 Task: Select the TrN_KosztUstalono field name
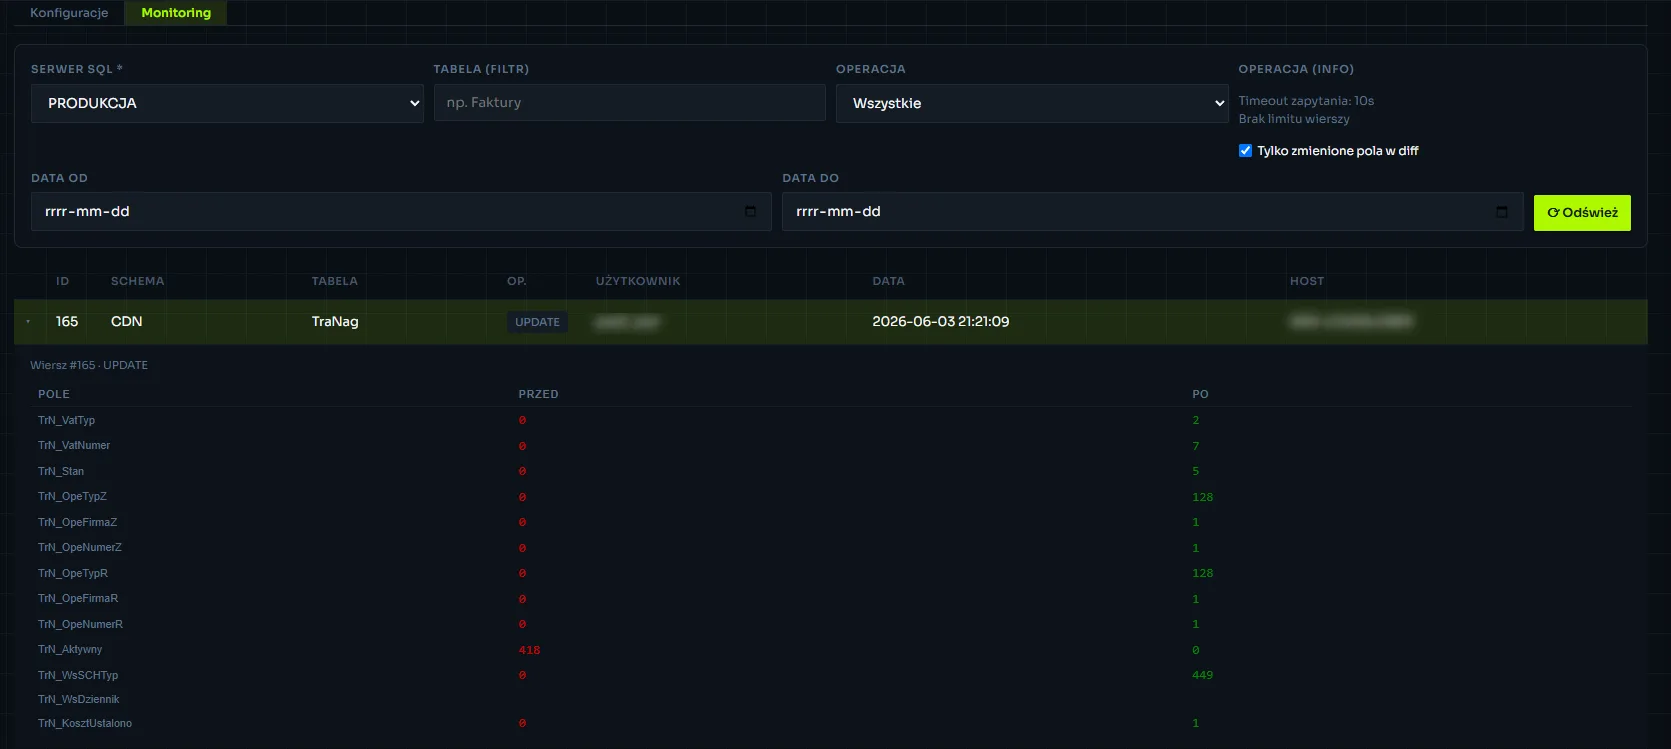pos(85,723)
